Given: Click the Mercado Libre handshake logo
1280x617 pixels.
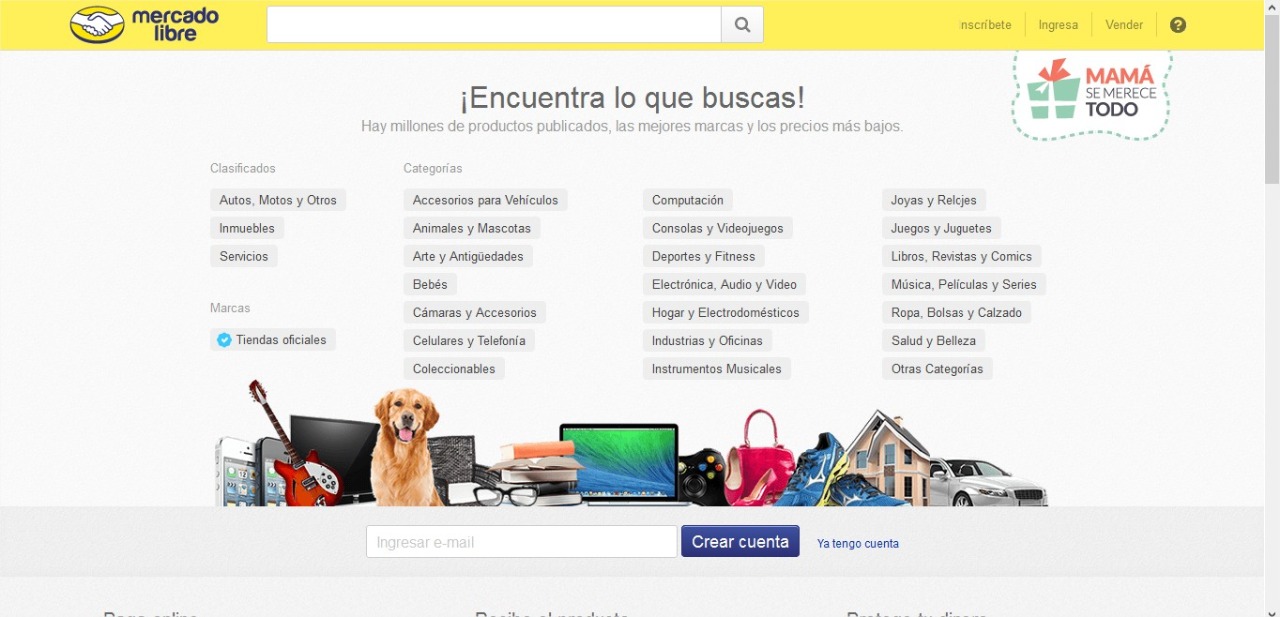Looking at the screenshot, I should click(97, 25).
